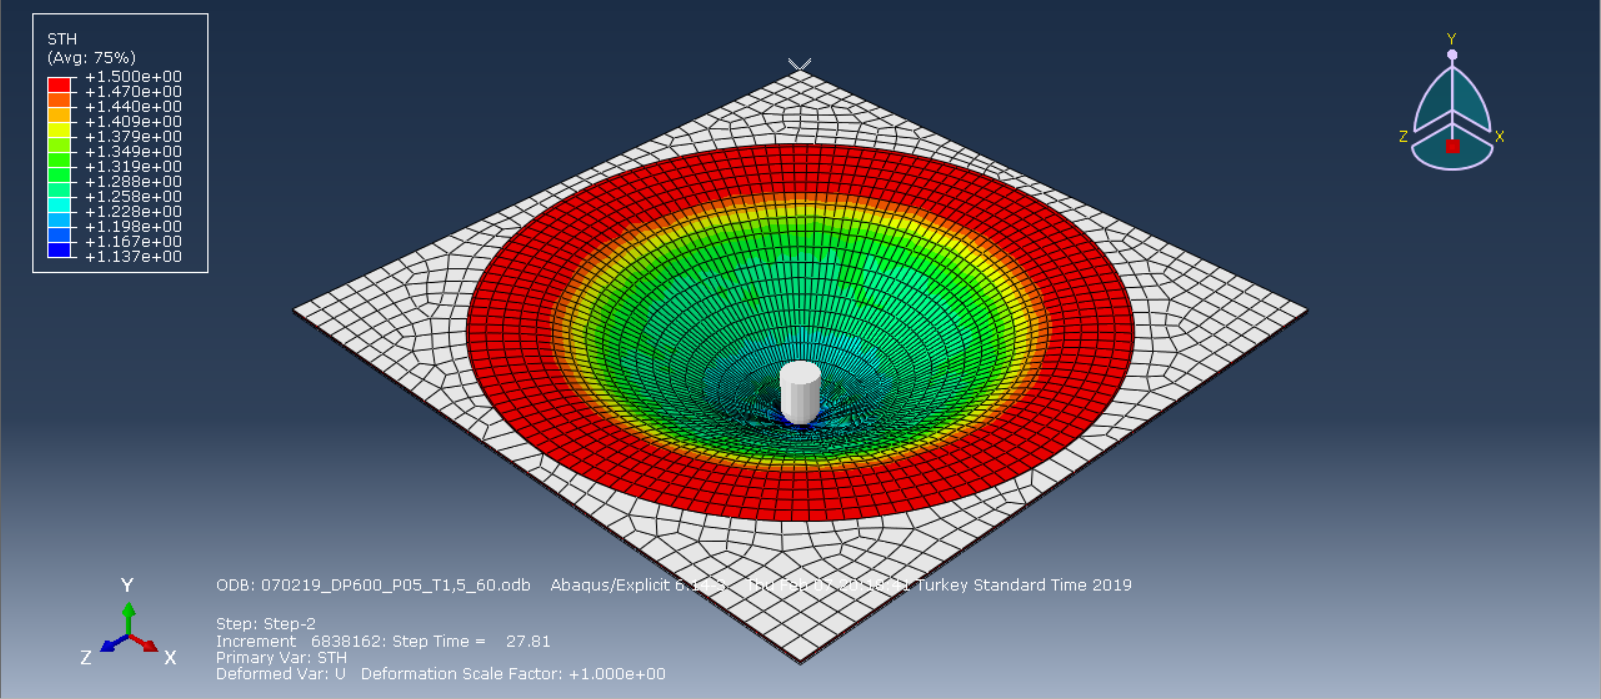Click the yellow legend swatch below +1.409e+00

[x=59, y=130]
